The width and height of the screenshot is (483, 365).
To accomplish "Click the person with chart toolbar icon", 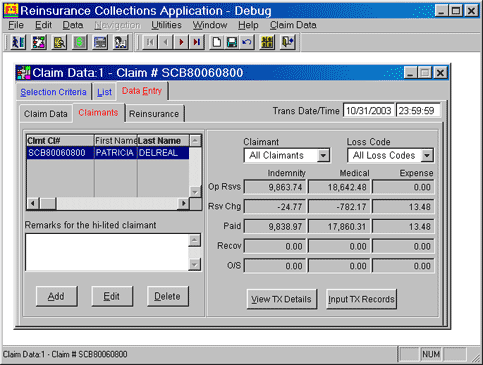I will pyautogui.click(x=121, y=42).
